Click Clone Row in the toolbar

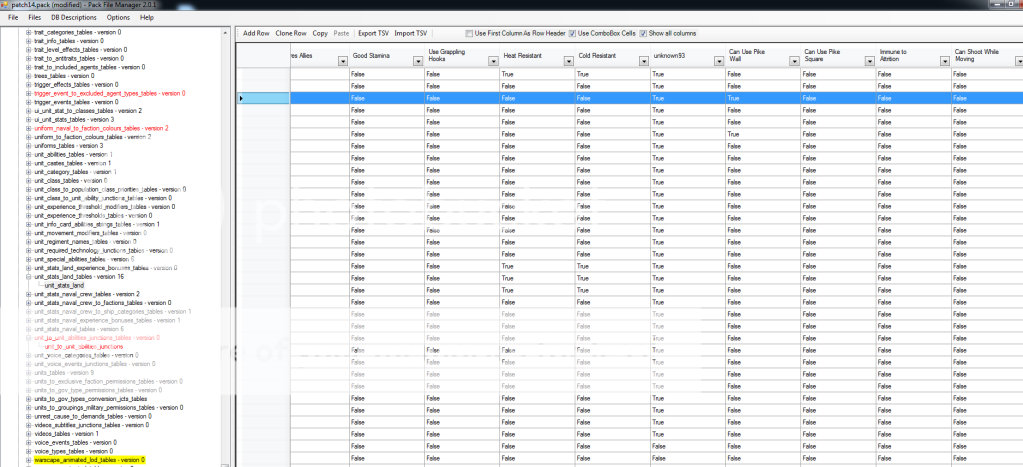pos(291,33)
